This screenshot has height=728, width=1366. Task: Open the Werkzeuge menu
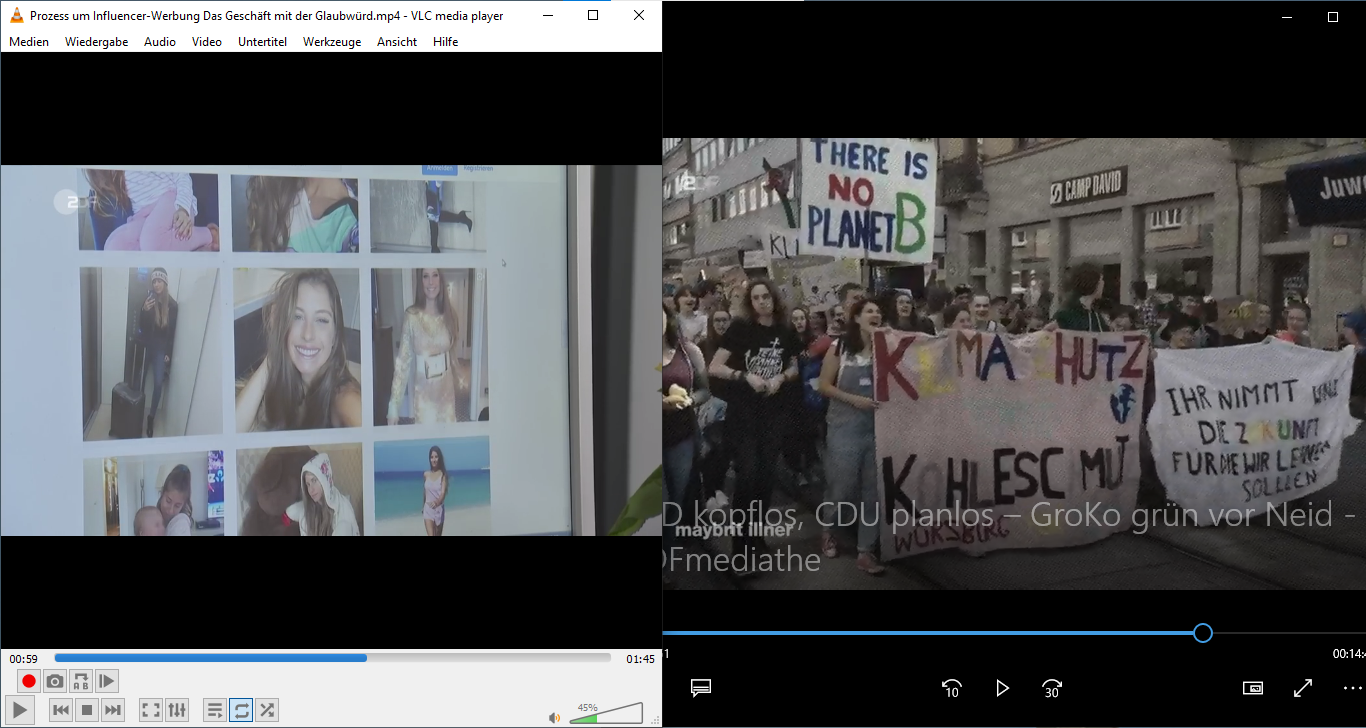tap(332, 42)
